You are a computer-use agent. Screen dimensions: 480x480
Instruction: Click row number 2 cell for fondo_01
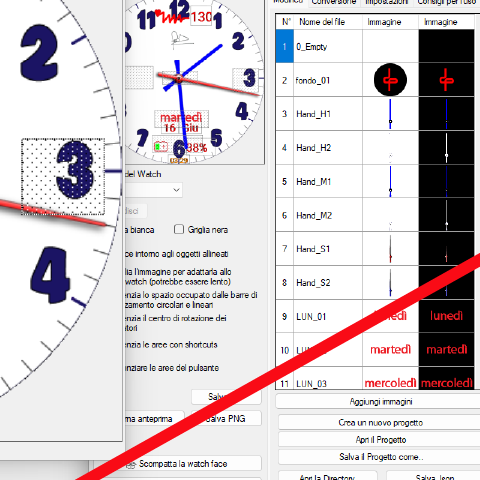click(x=285, y=80)
